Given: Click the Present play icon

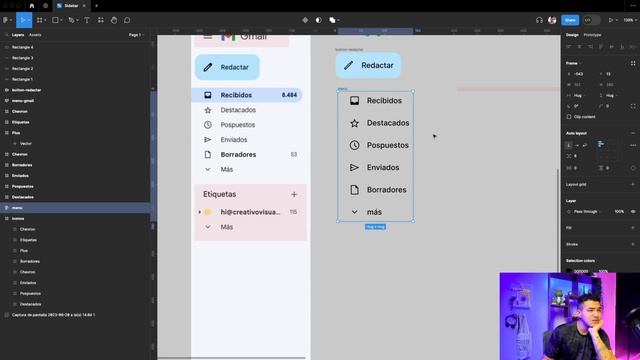Looking at the screenshot, I should (x=611, y=20).
